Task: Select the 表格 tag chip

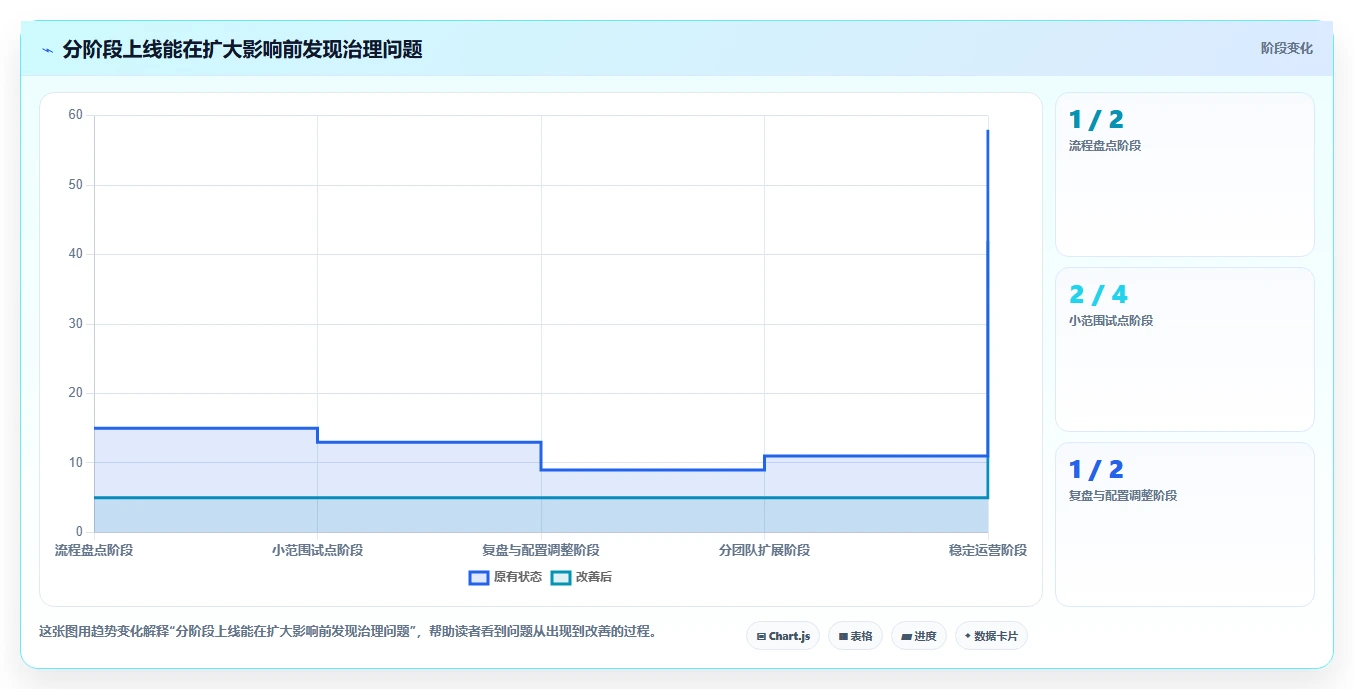Action: (855, 636)
